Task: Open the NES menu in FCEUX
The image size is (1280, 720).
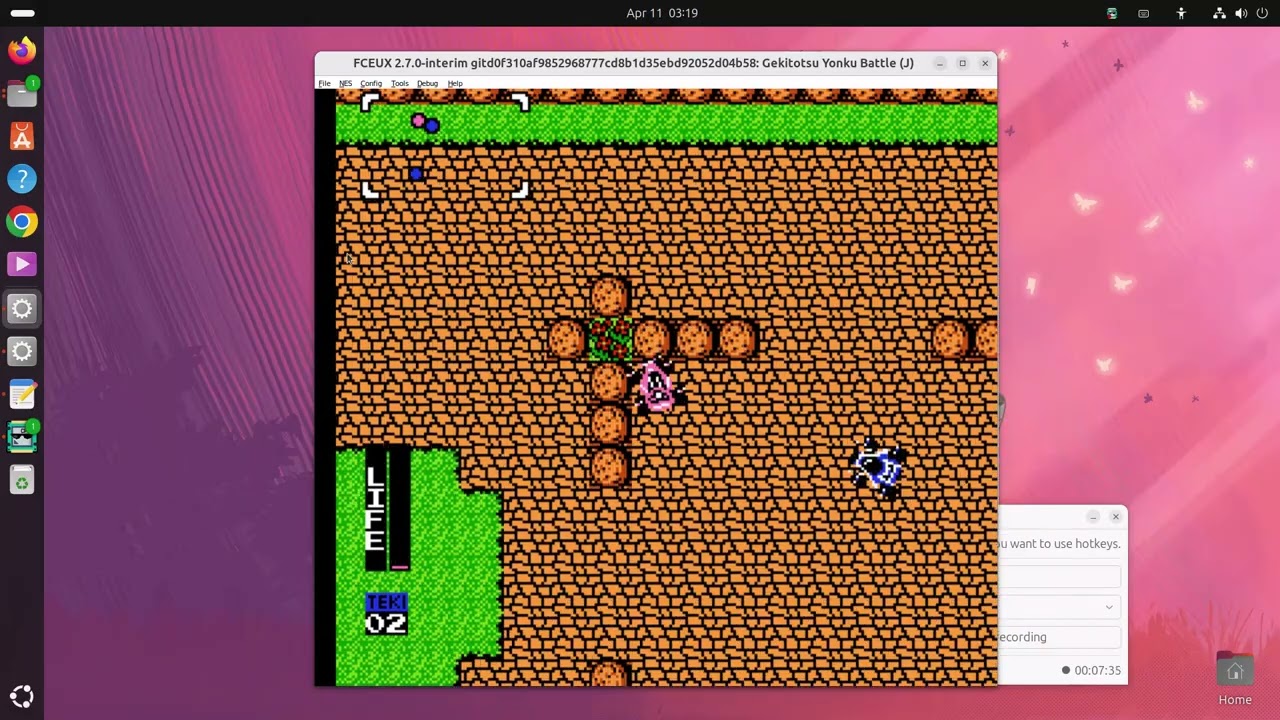Action: tap(345, 84)
